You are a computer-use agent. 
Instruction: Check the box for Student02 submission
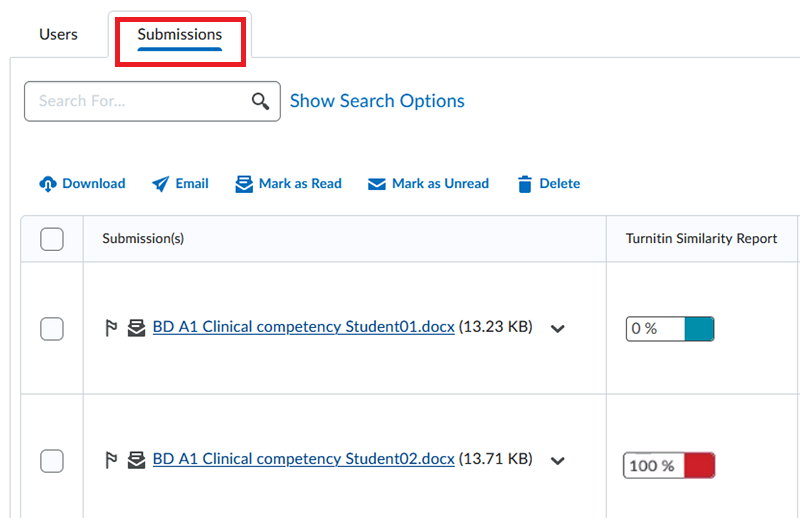coord(52,460)
